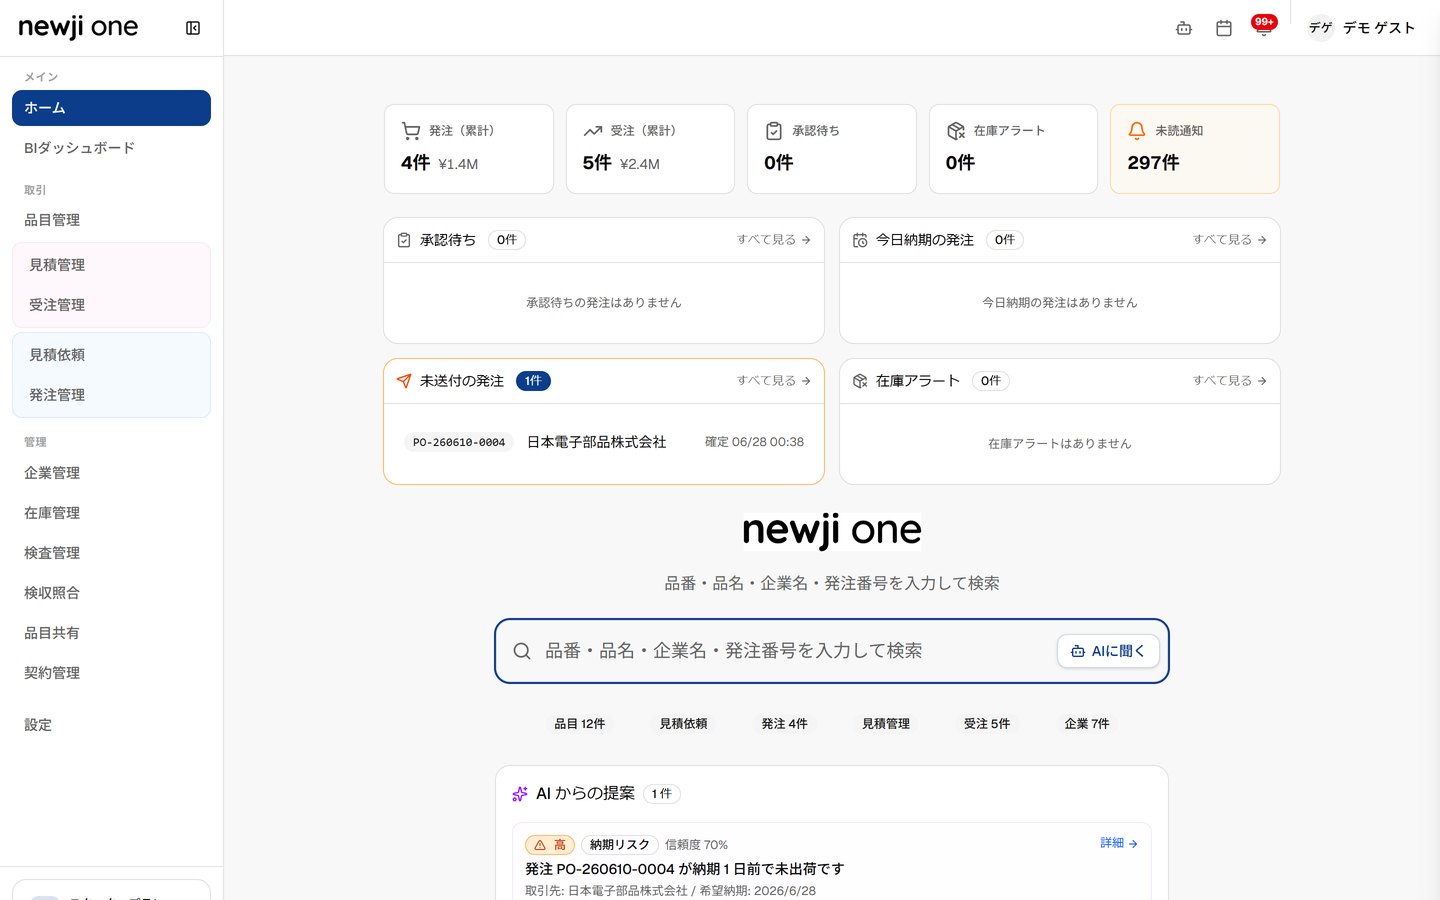
Task: Click the box icon on 在庫アラート stat card
Action: click(x=956, y=131)
